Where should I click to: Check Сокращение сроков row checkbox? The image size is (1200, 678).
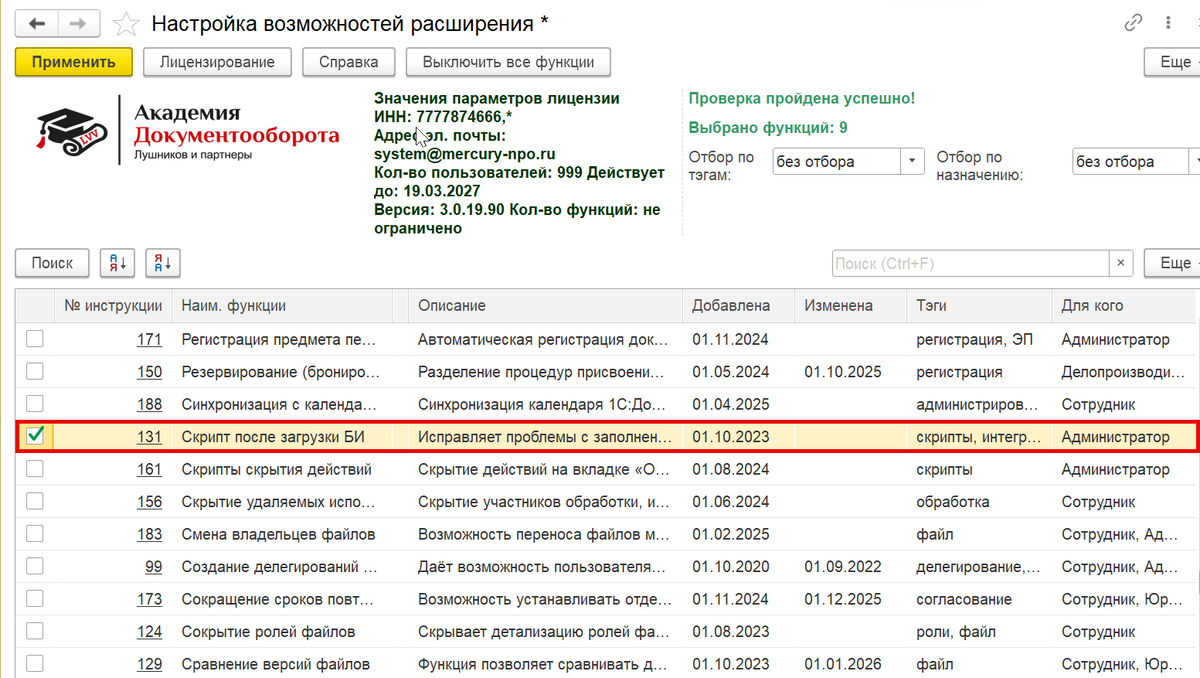pos(35,599)
